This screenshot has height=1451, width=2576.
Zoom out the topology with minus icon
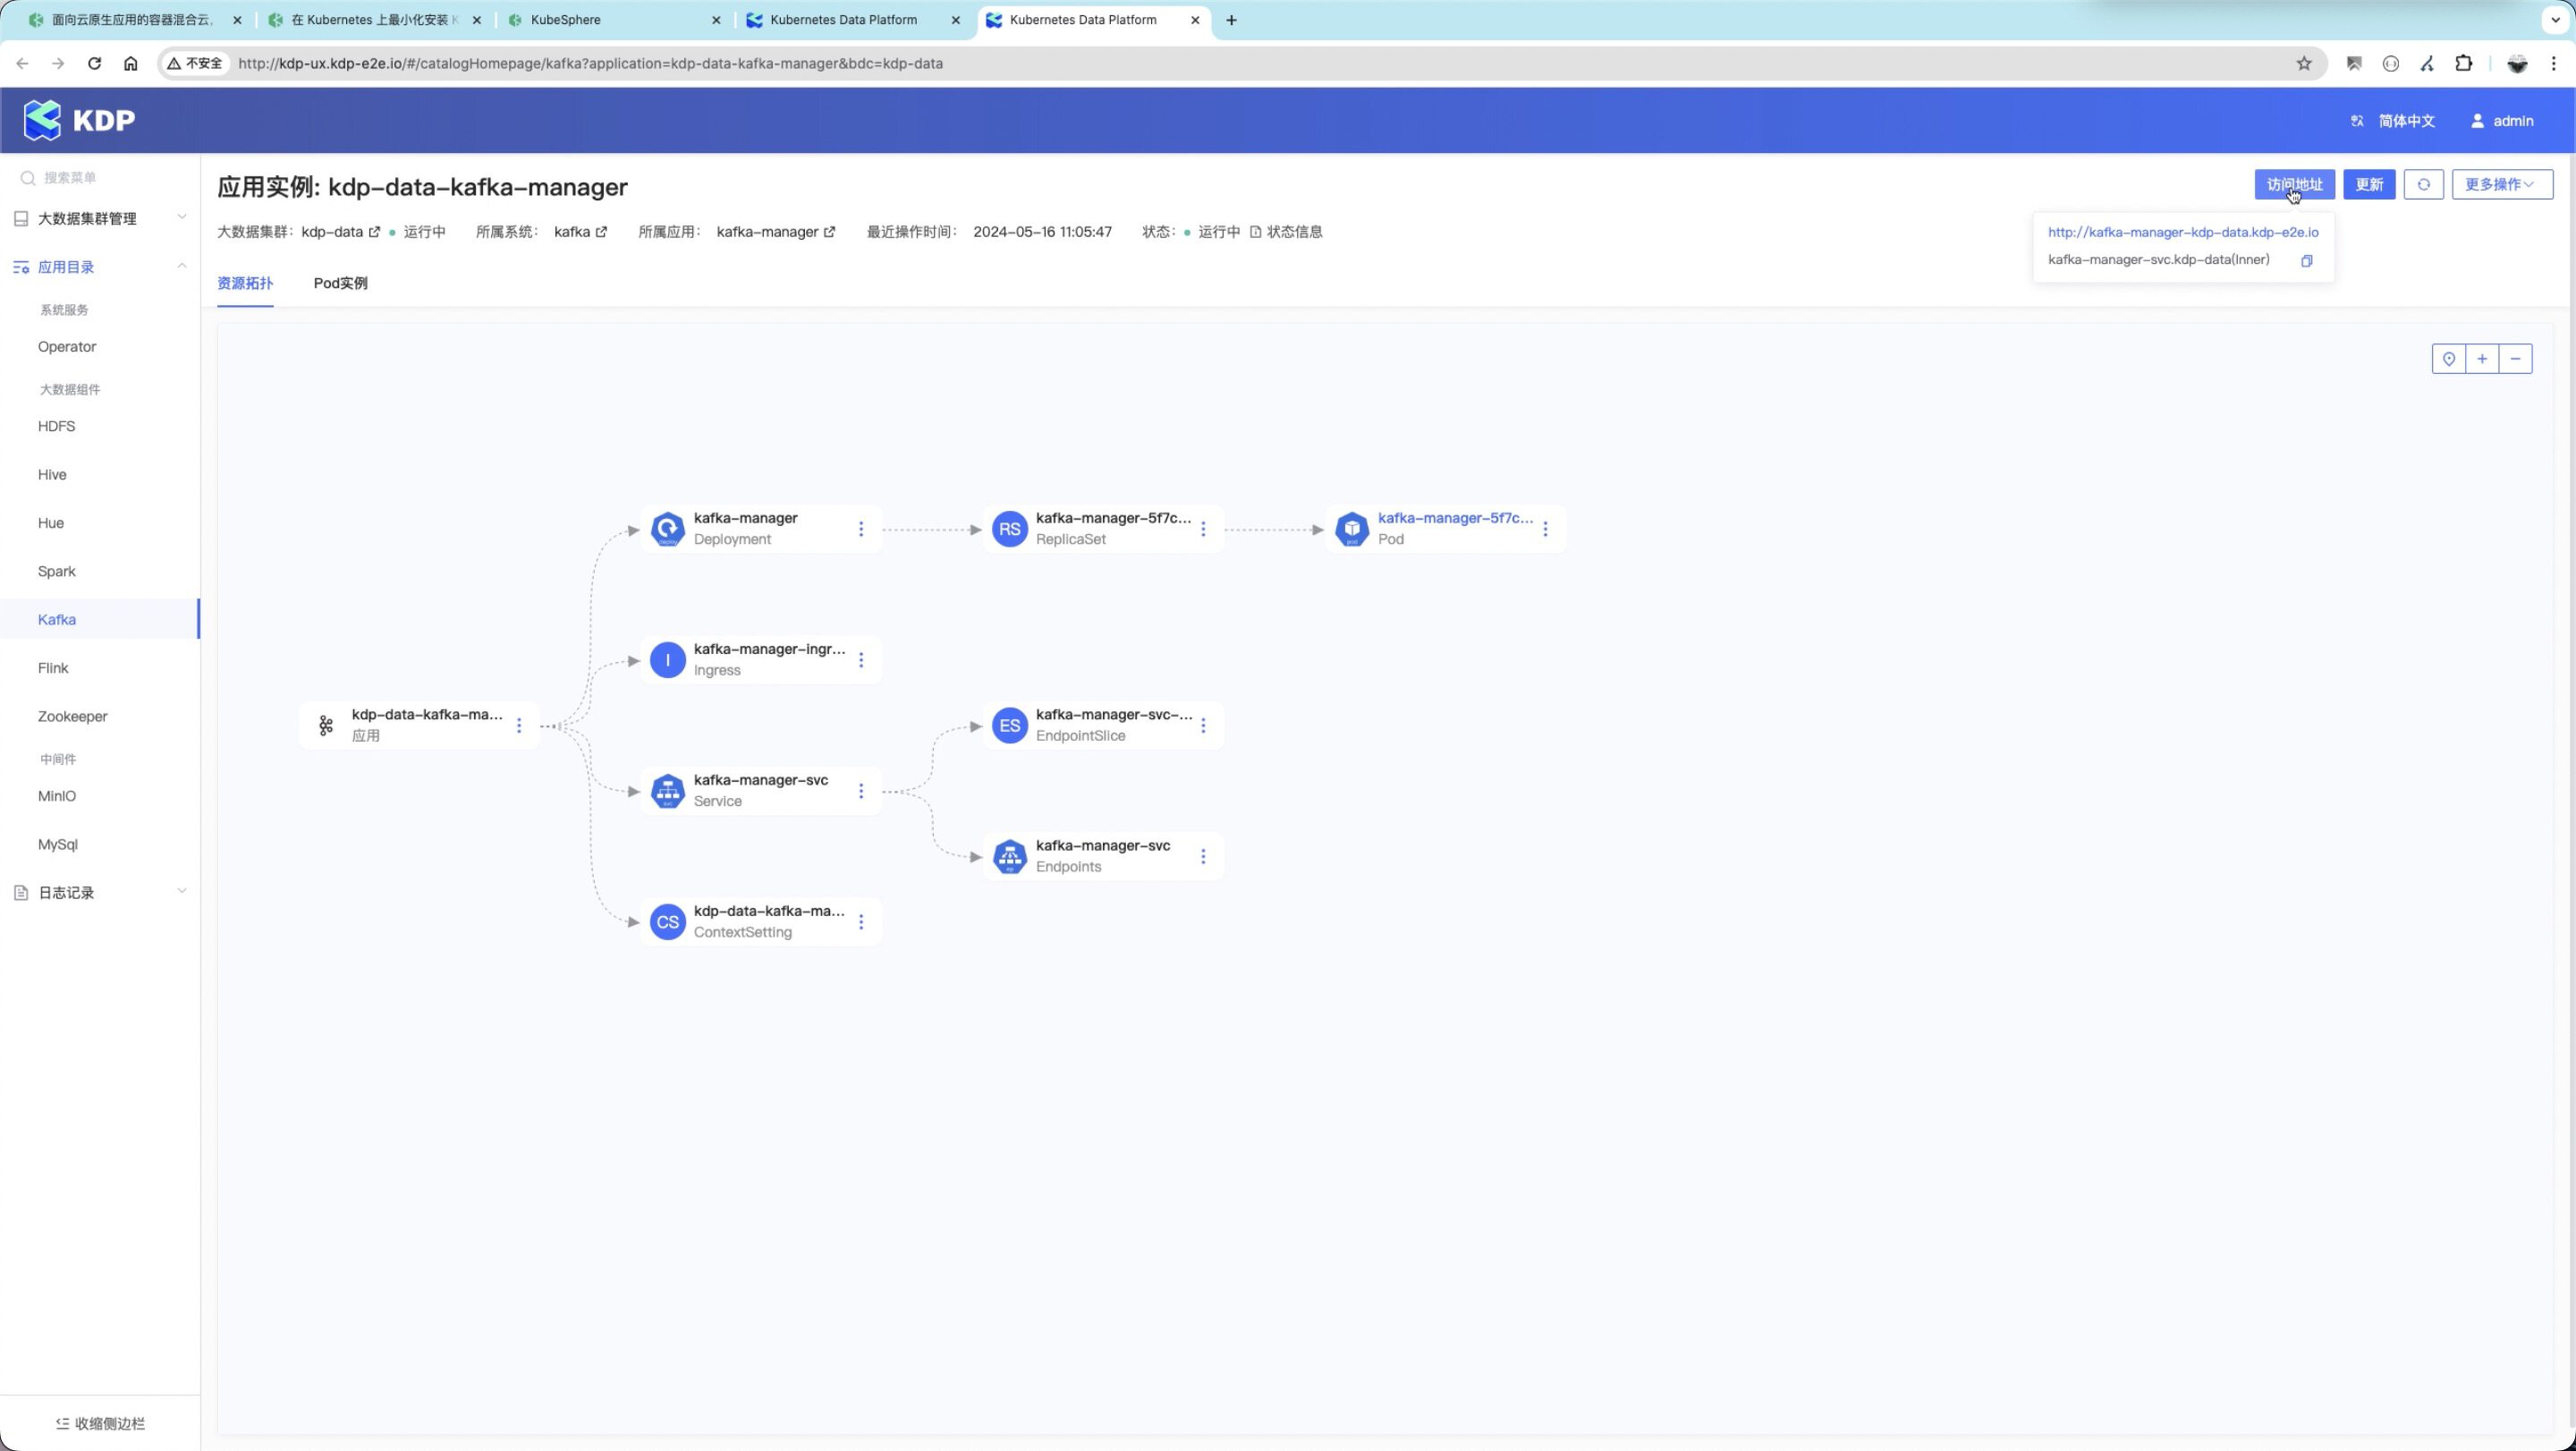point(2515,359)
